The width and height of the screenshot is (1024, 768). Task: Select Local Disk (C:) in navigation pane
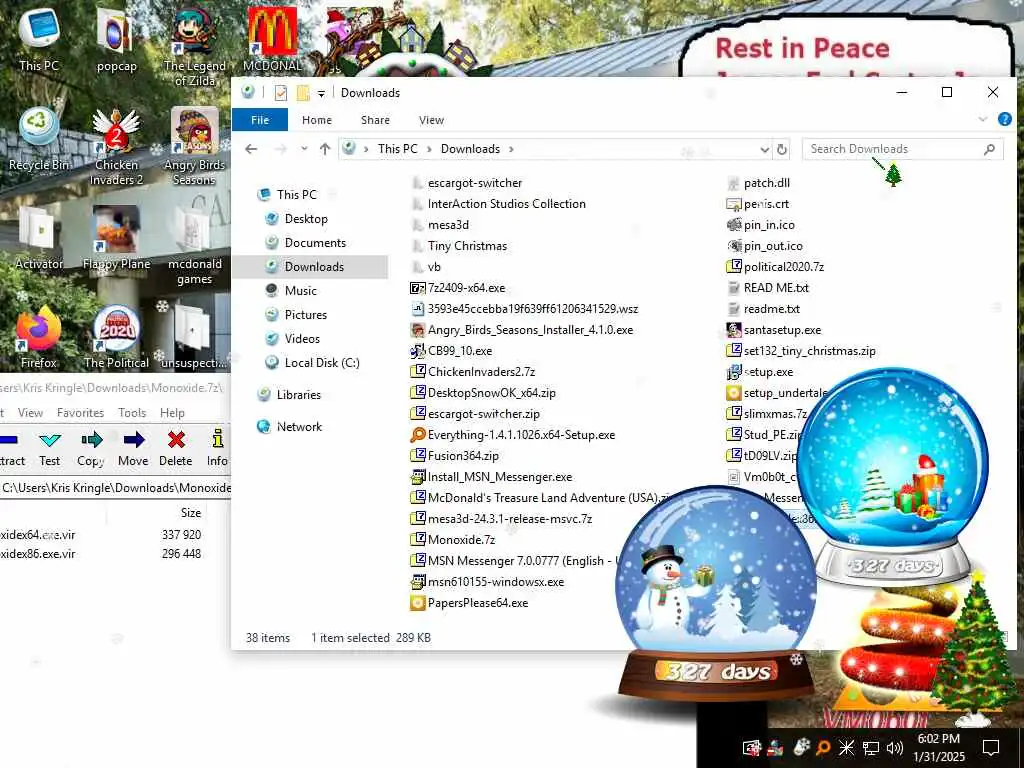pos(322,363)
